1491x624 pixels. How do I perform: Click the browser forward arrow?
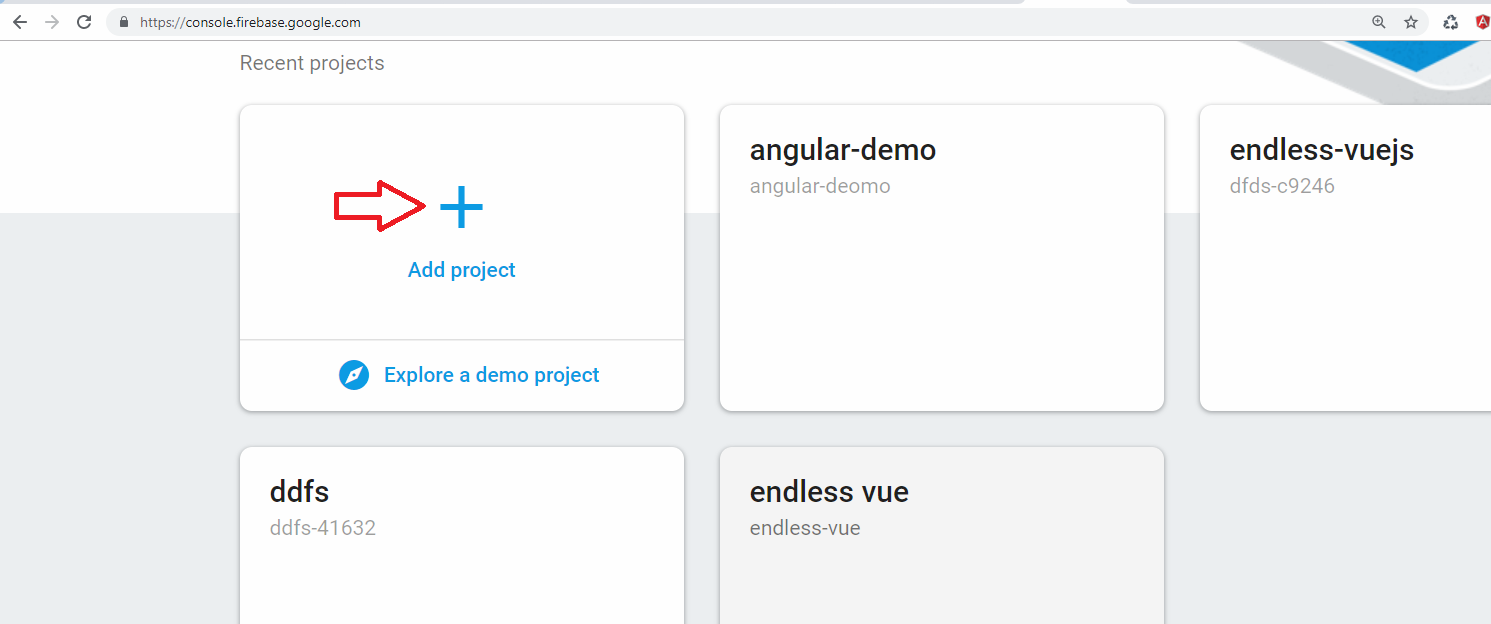[x=52, y=22]
